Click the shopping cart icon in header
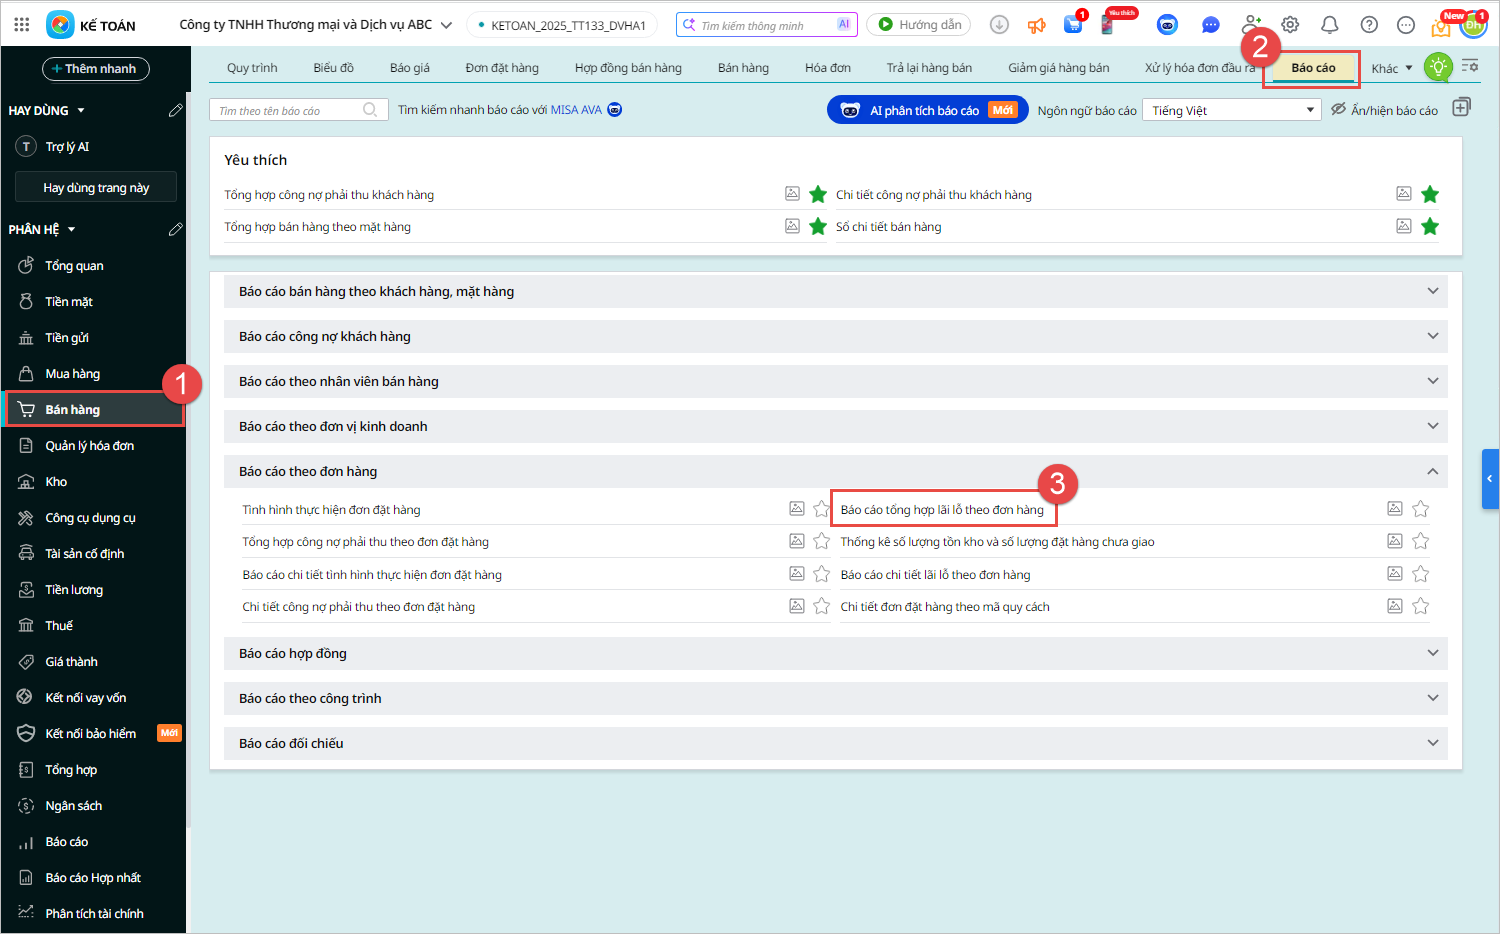The image size is (1500, 934). 1073,25
